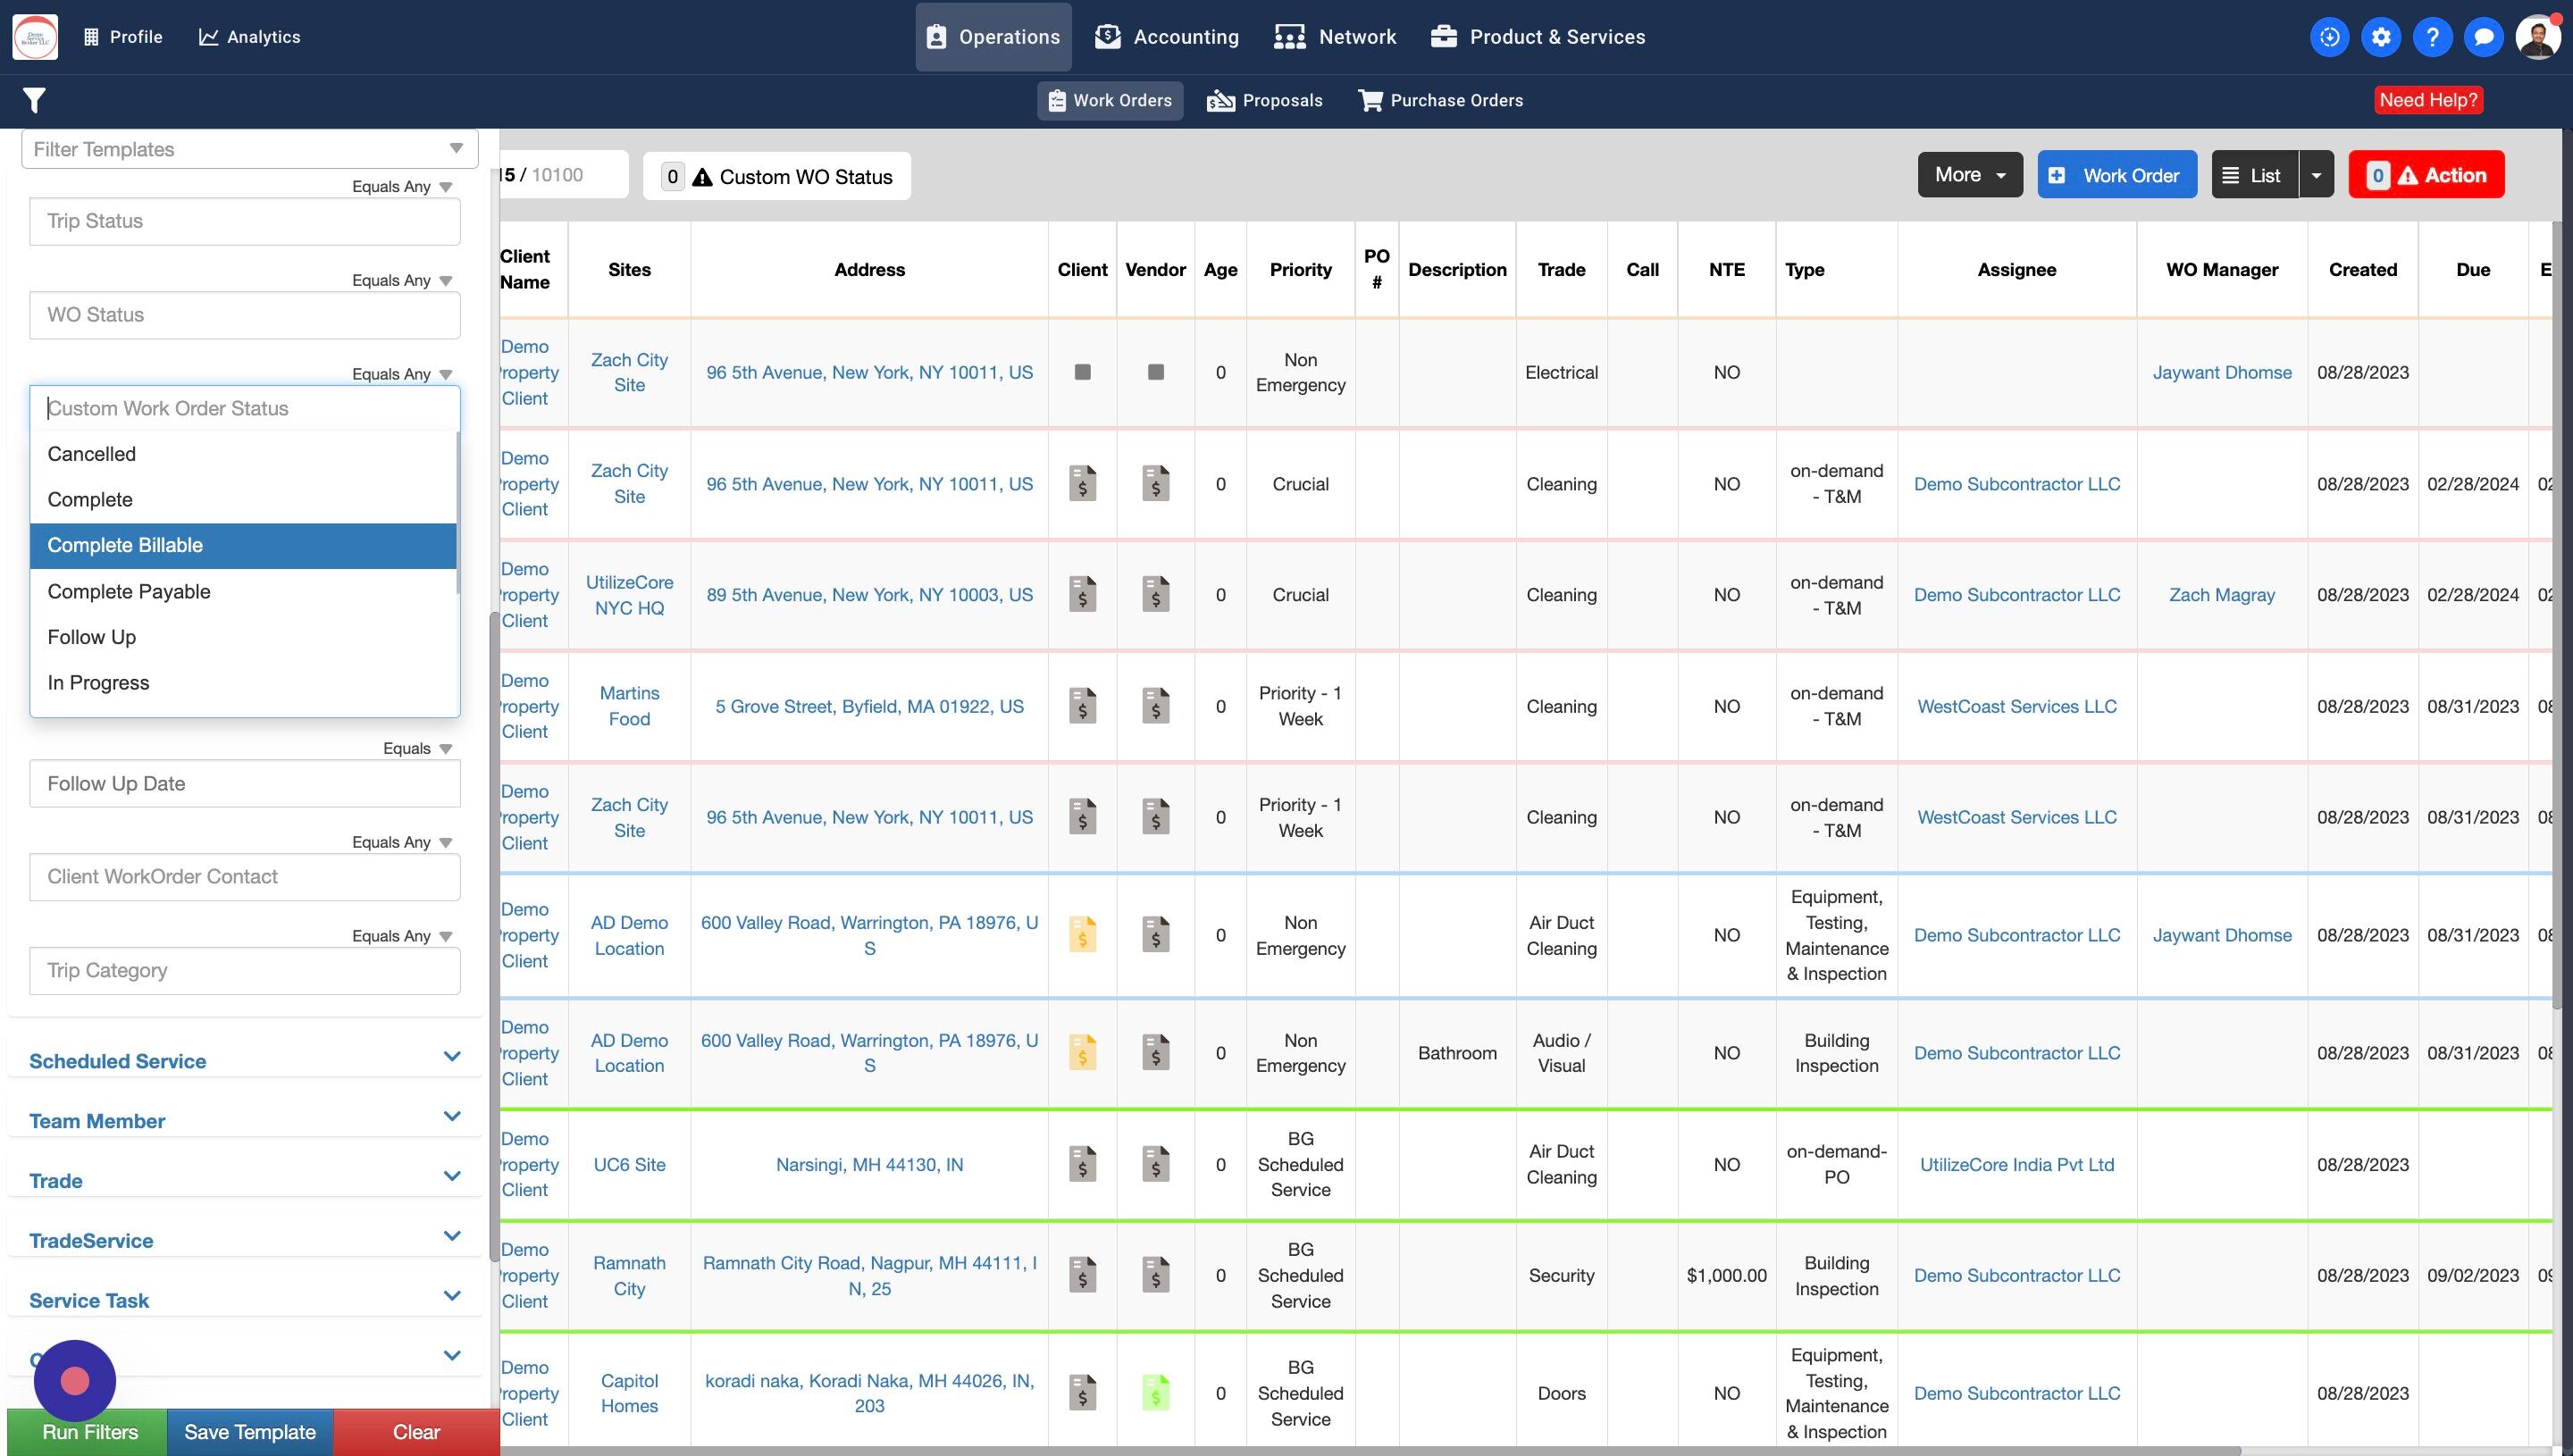Open the Filter Templates dropdown

pyautogui.click(x=250, y=149)
